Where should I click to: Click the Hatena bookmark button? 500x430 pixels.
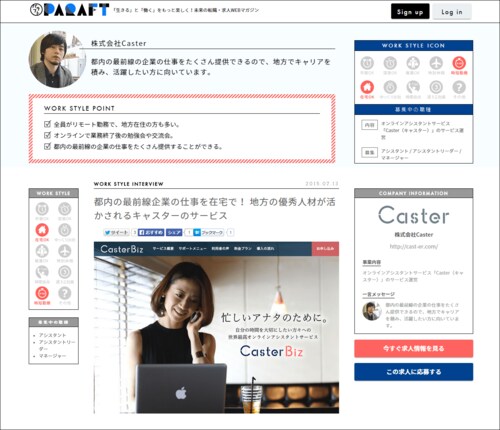(209, 232)
